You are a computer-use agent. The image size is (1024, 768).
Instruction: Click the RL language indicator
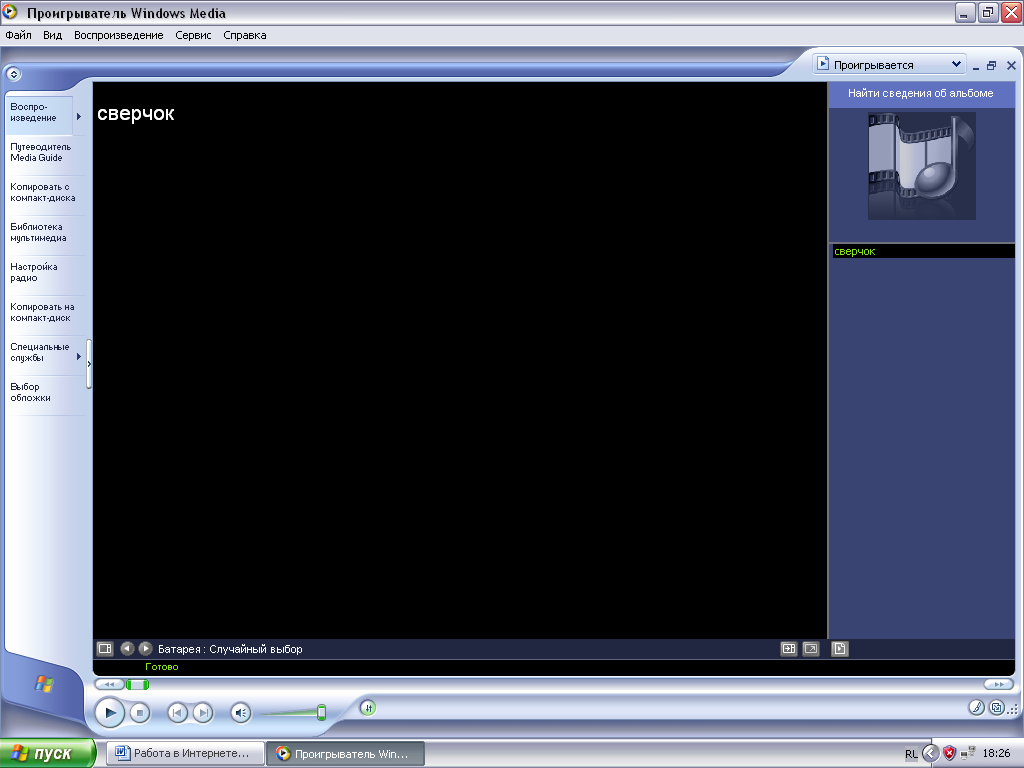tap(911, 754)
